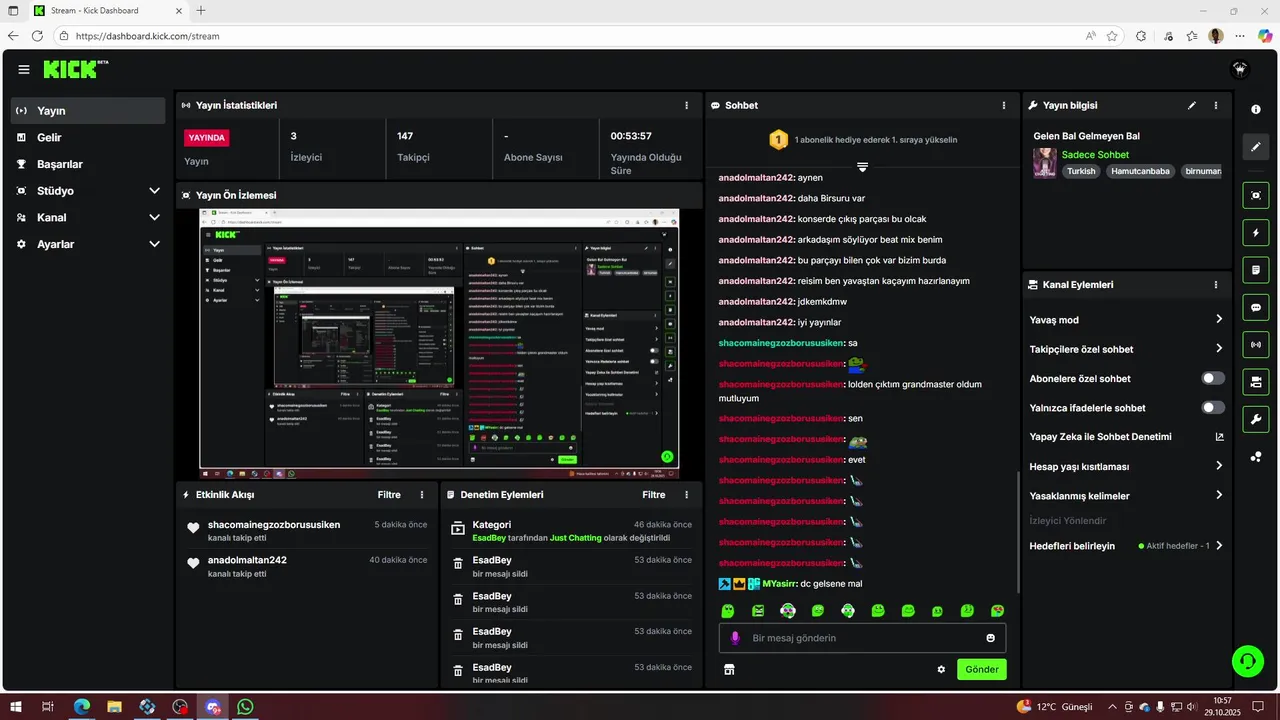Image resolution: width=1280 pixels, height=720 pixels.
Task: Open the Hesap yaşı kısıtlaması options arrow
Action: point(1219,466)
